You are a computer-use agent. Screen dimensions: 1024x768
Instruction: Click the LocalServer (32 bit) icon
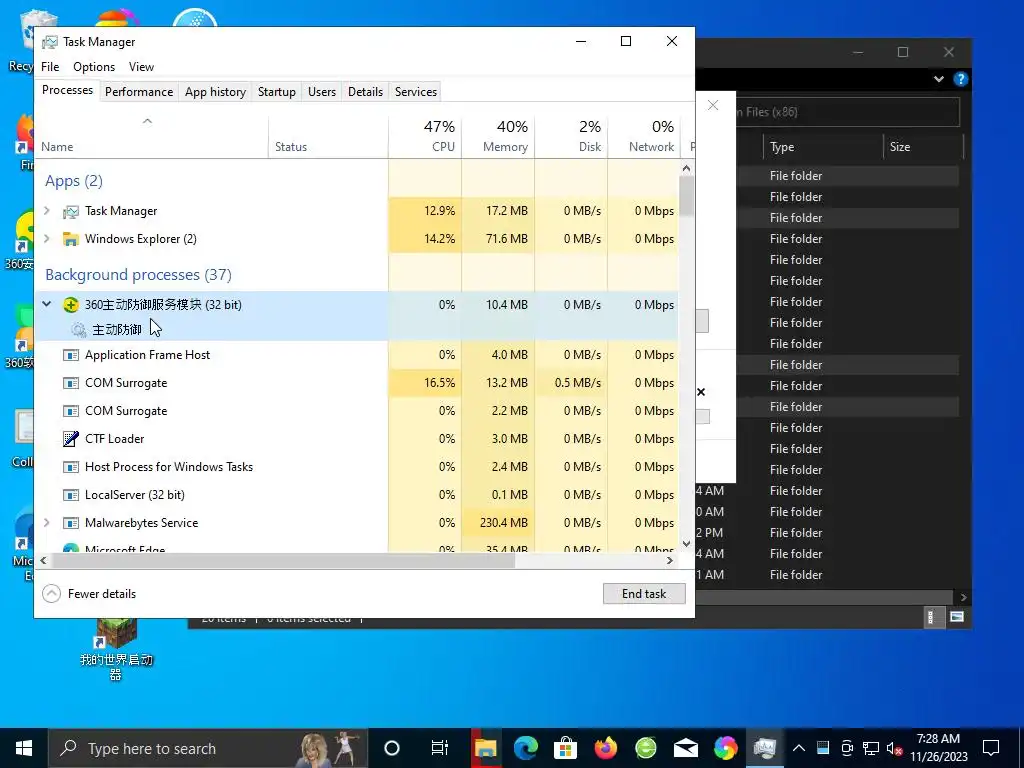click(71, 495)
